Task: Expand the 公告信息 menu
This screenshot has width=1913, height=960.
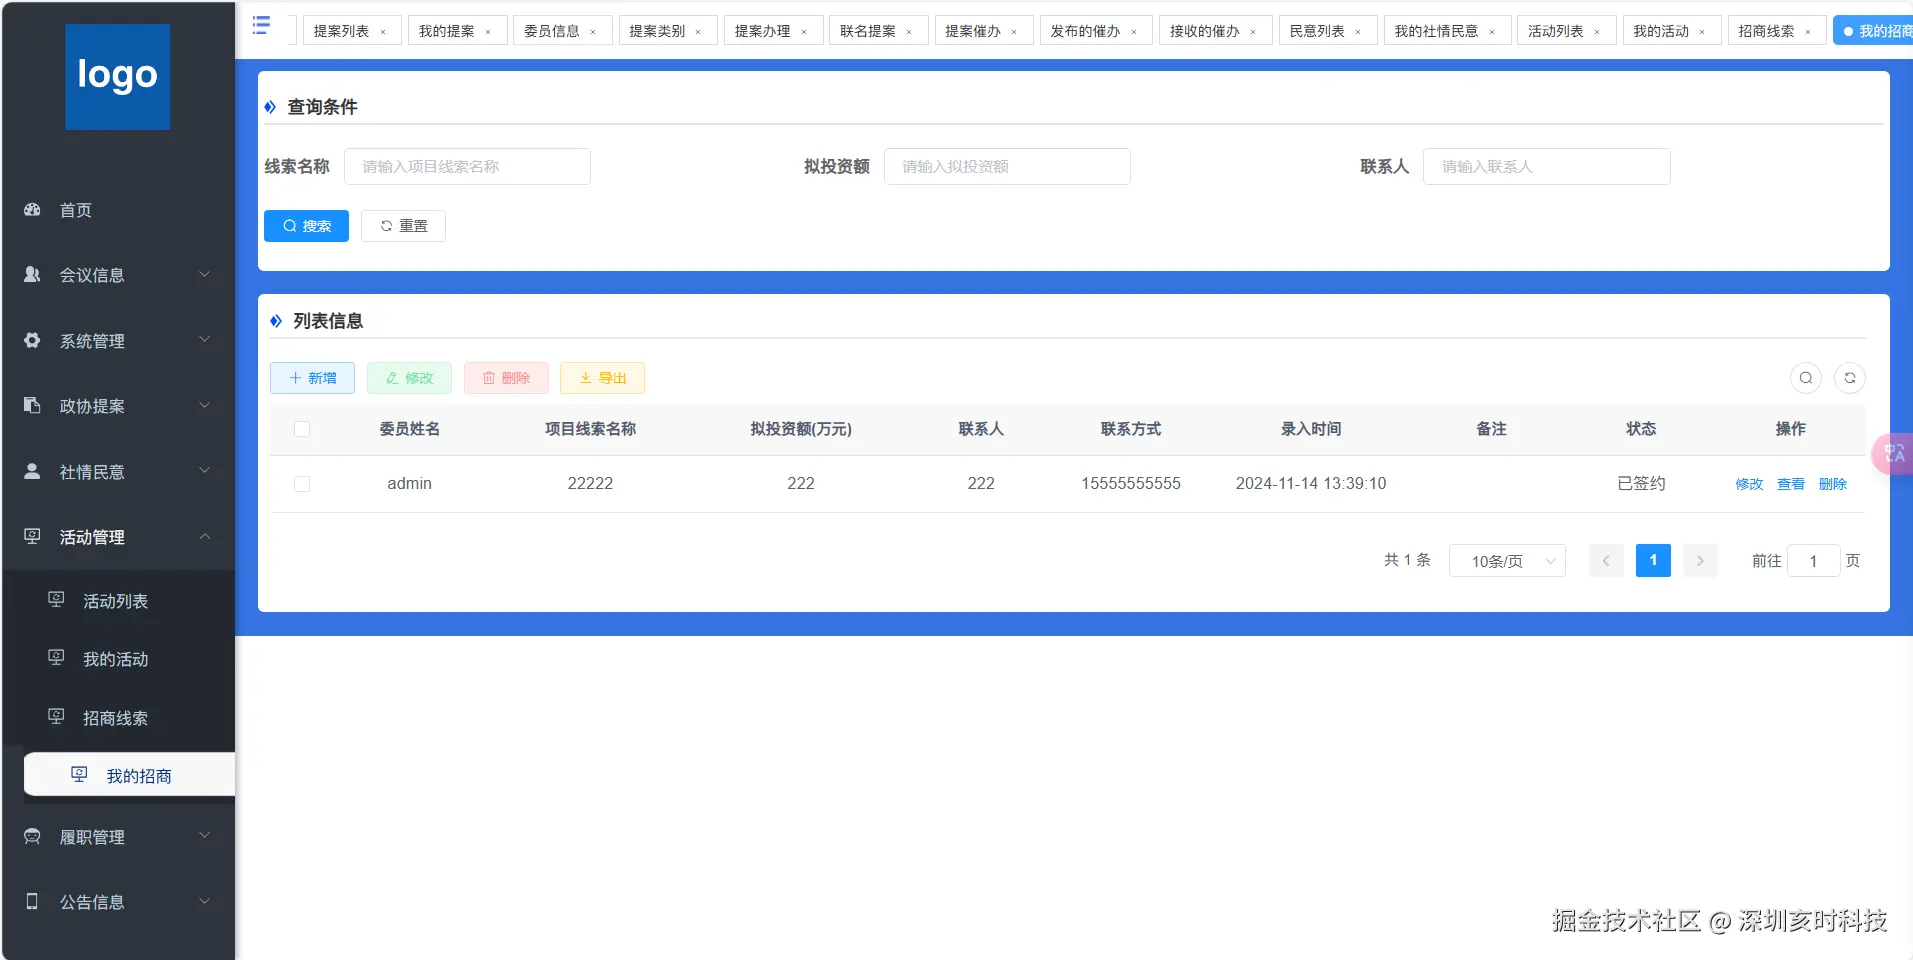Action: [x=119, y=902]
